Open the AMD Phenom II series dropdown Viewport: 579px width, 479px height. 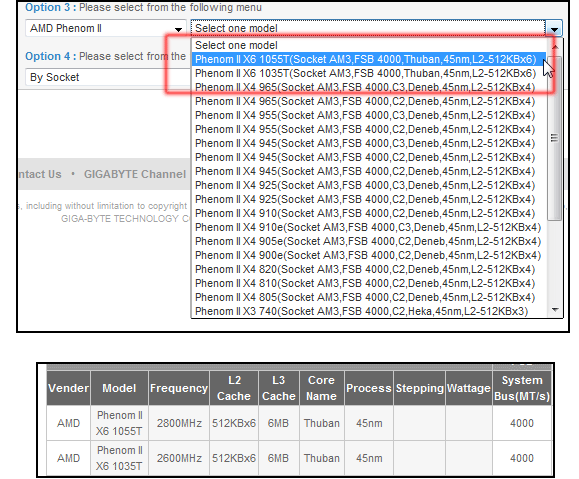(x=106, y=28)
